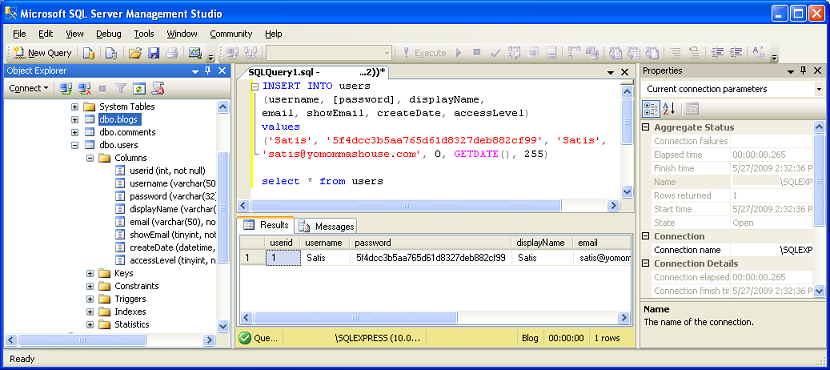Click the Decrease Indent icon
The width and height of the screenshot is (830, 370).
717,53
